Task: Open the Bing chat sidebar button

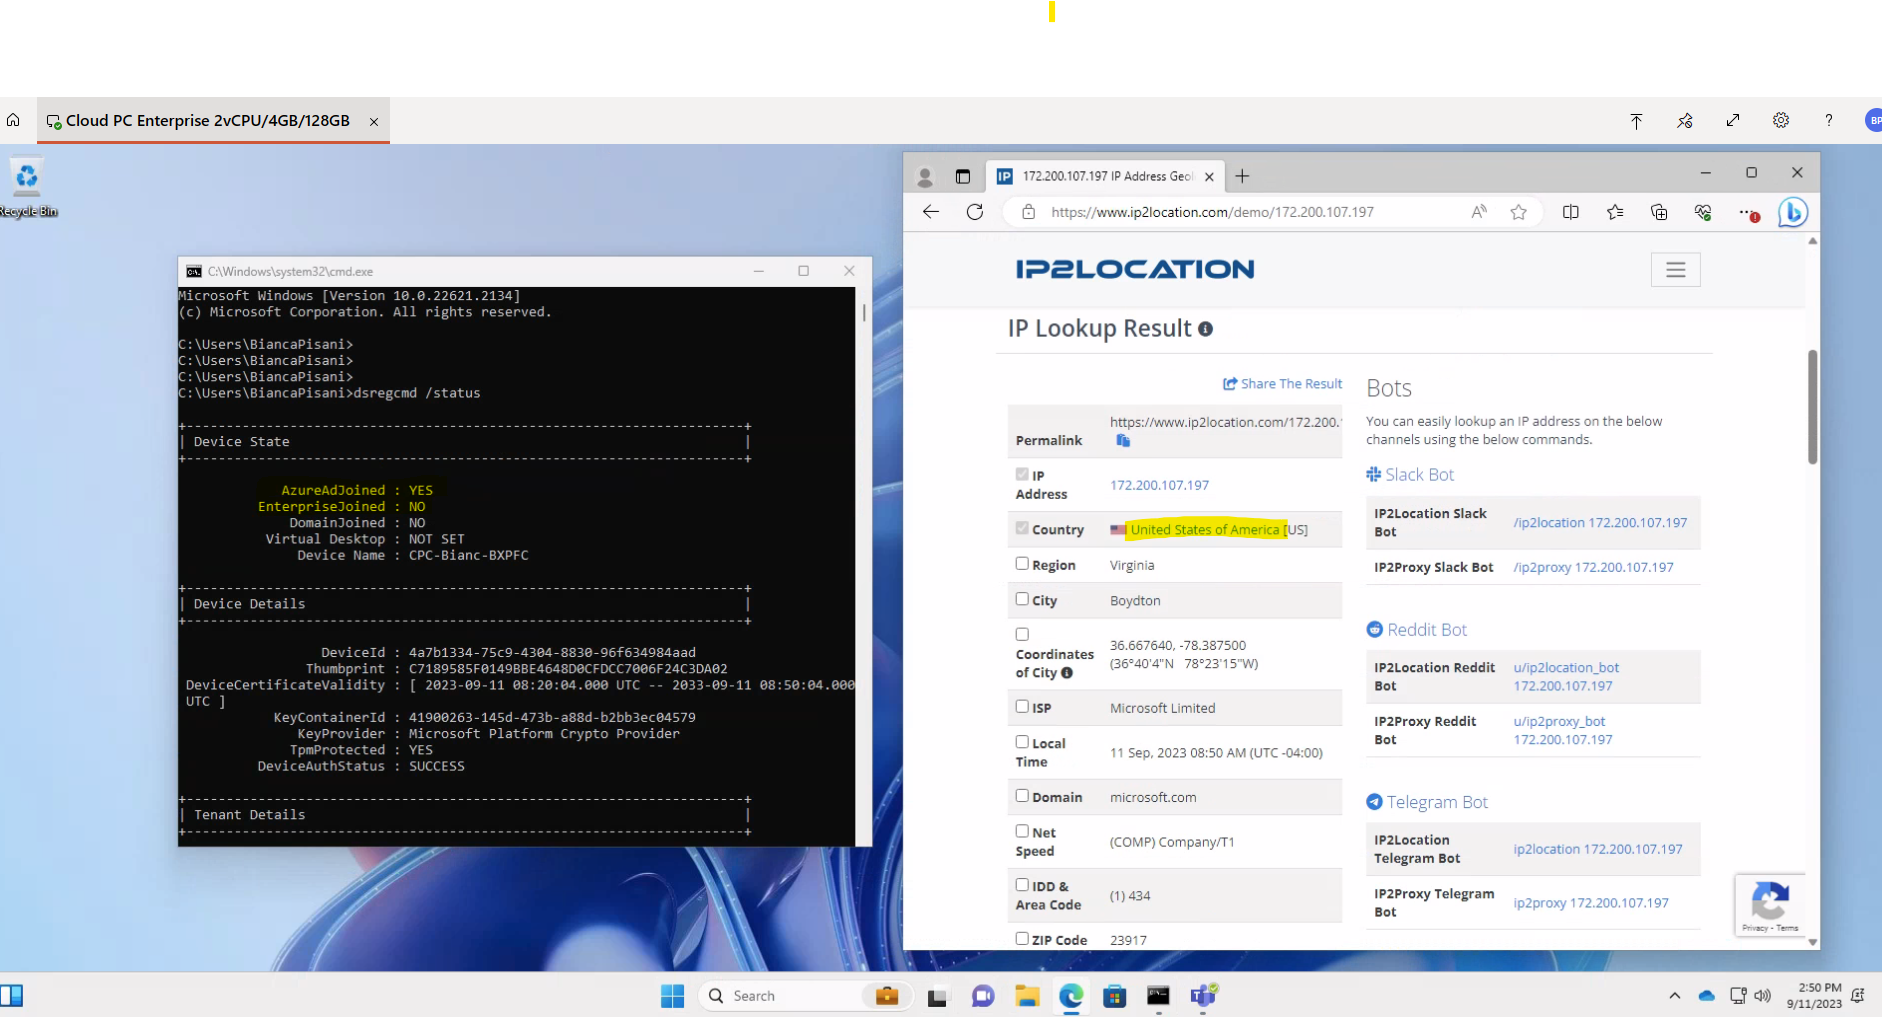Action: [x=1793, y=212]
